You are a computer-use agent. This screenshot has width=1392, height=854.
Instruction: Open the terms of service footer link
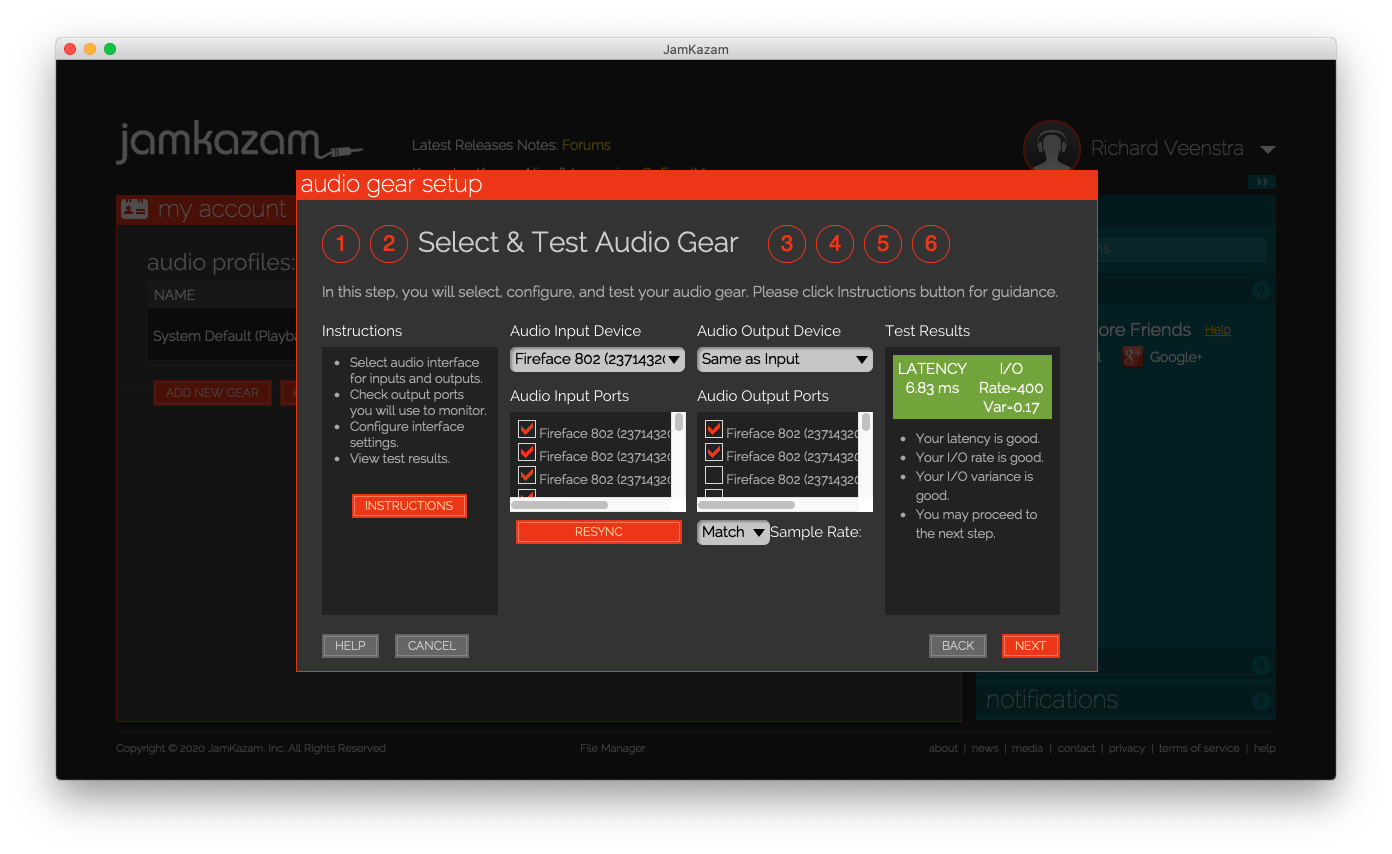coord(1199,748)
